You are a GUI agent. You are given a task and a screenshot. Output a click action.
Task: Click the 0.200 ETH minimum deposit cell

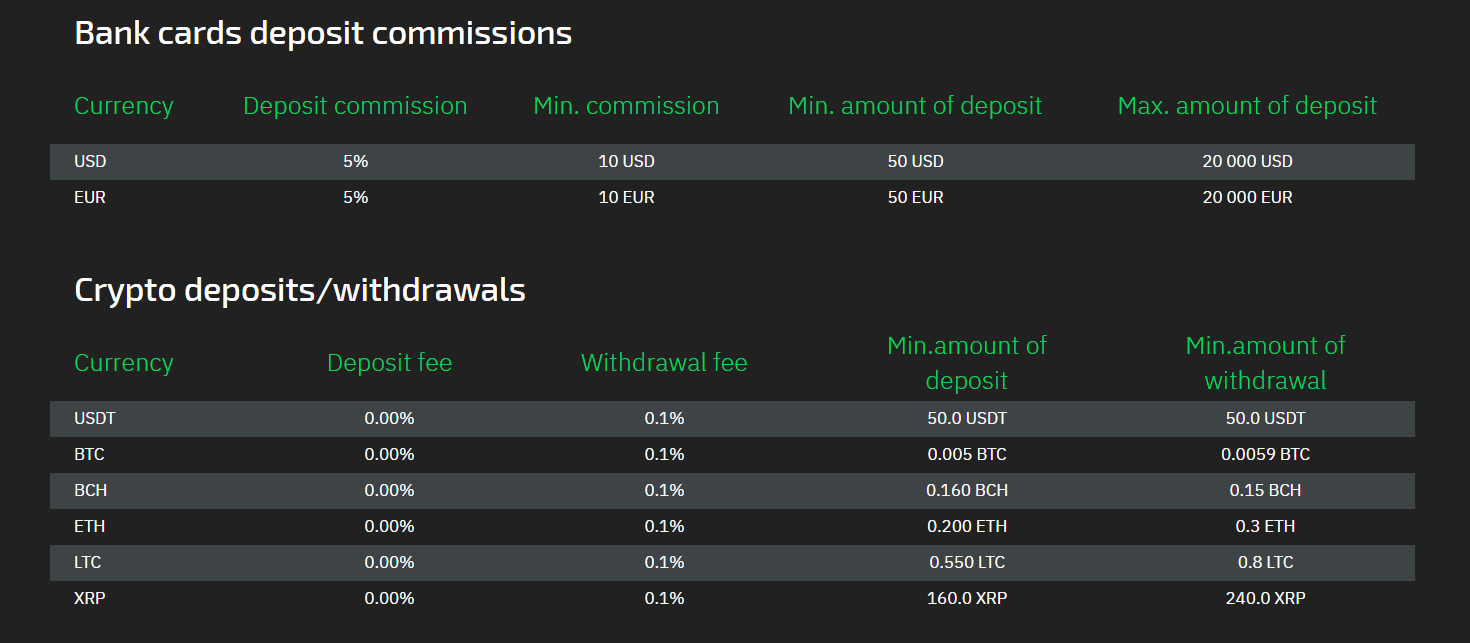pos(967,527)
